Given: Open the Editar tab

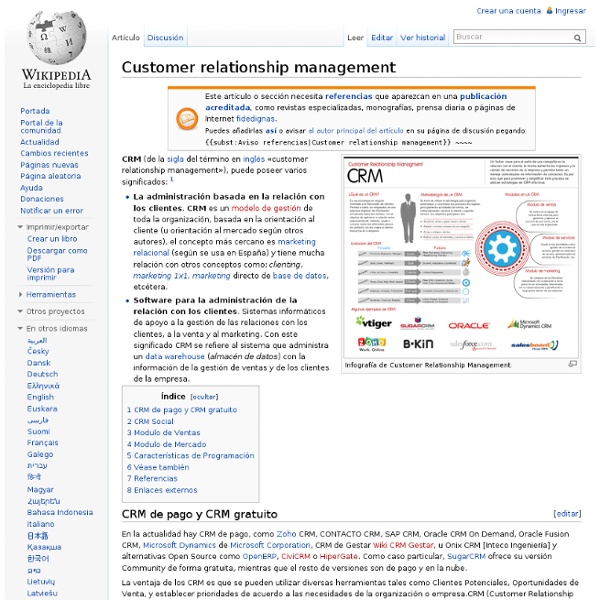Looking at the screenshot, I should [x=382, y=38].
